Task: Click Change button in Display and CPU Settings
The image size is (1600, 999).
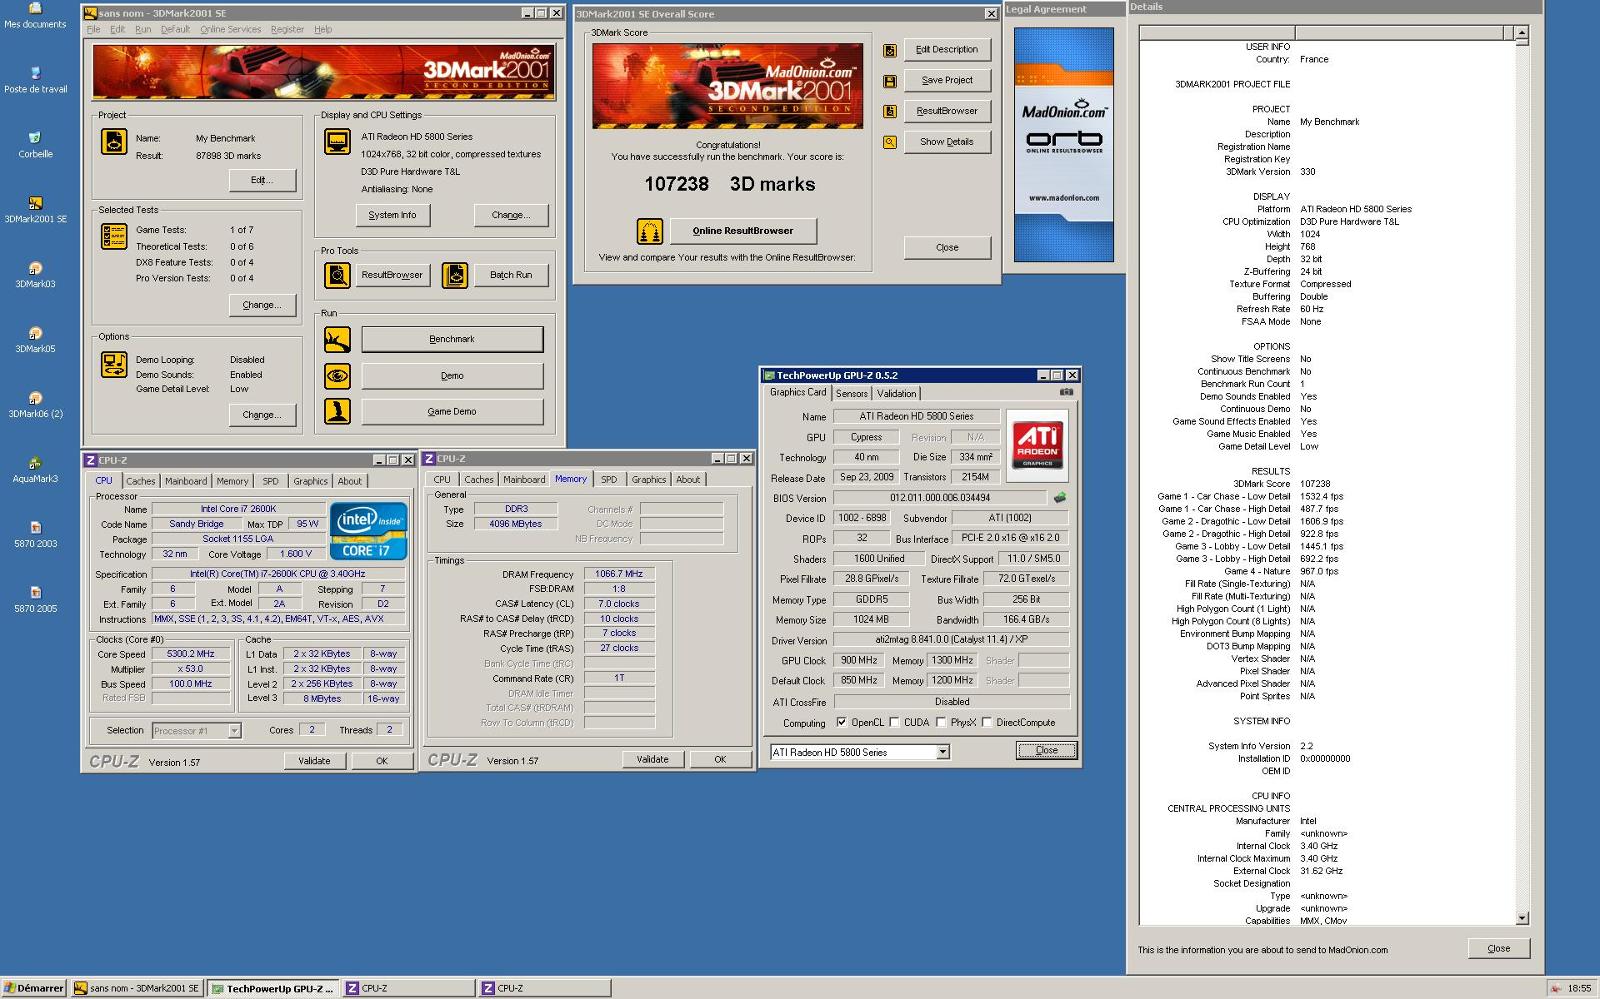Action: (x=510, y=215)
